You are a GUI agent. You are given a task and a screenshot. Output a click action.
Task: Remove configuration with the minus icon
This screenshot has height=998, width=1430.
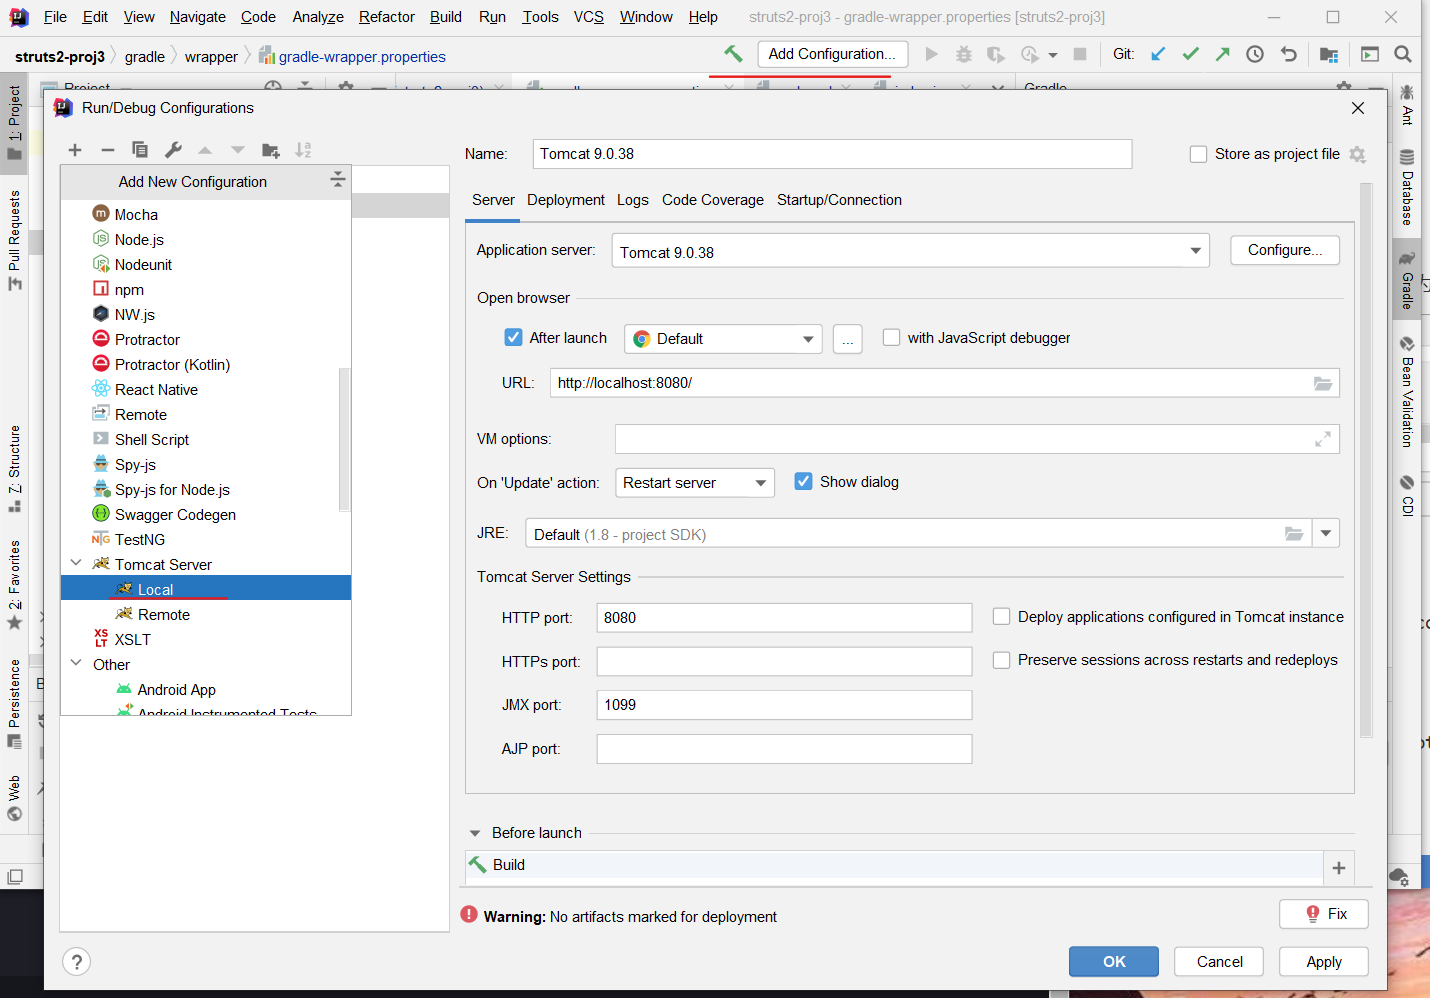point(108,150)
